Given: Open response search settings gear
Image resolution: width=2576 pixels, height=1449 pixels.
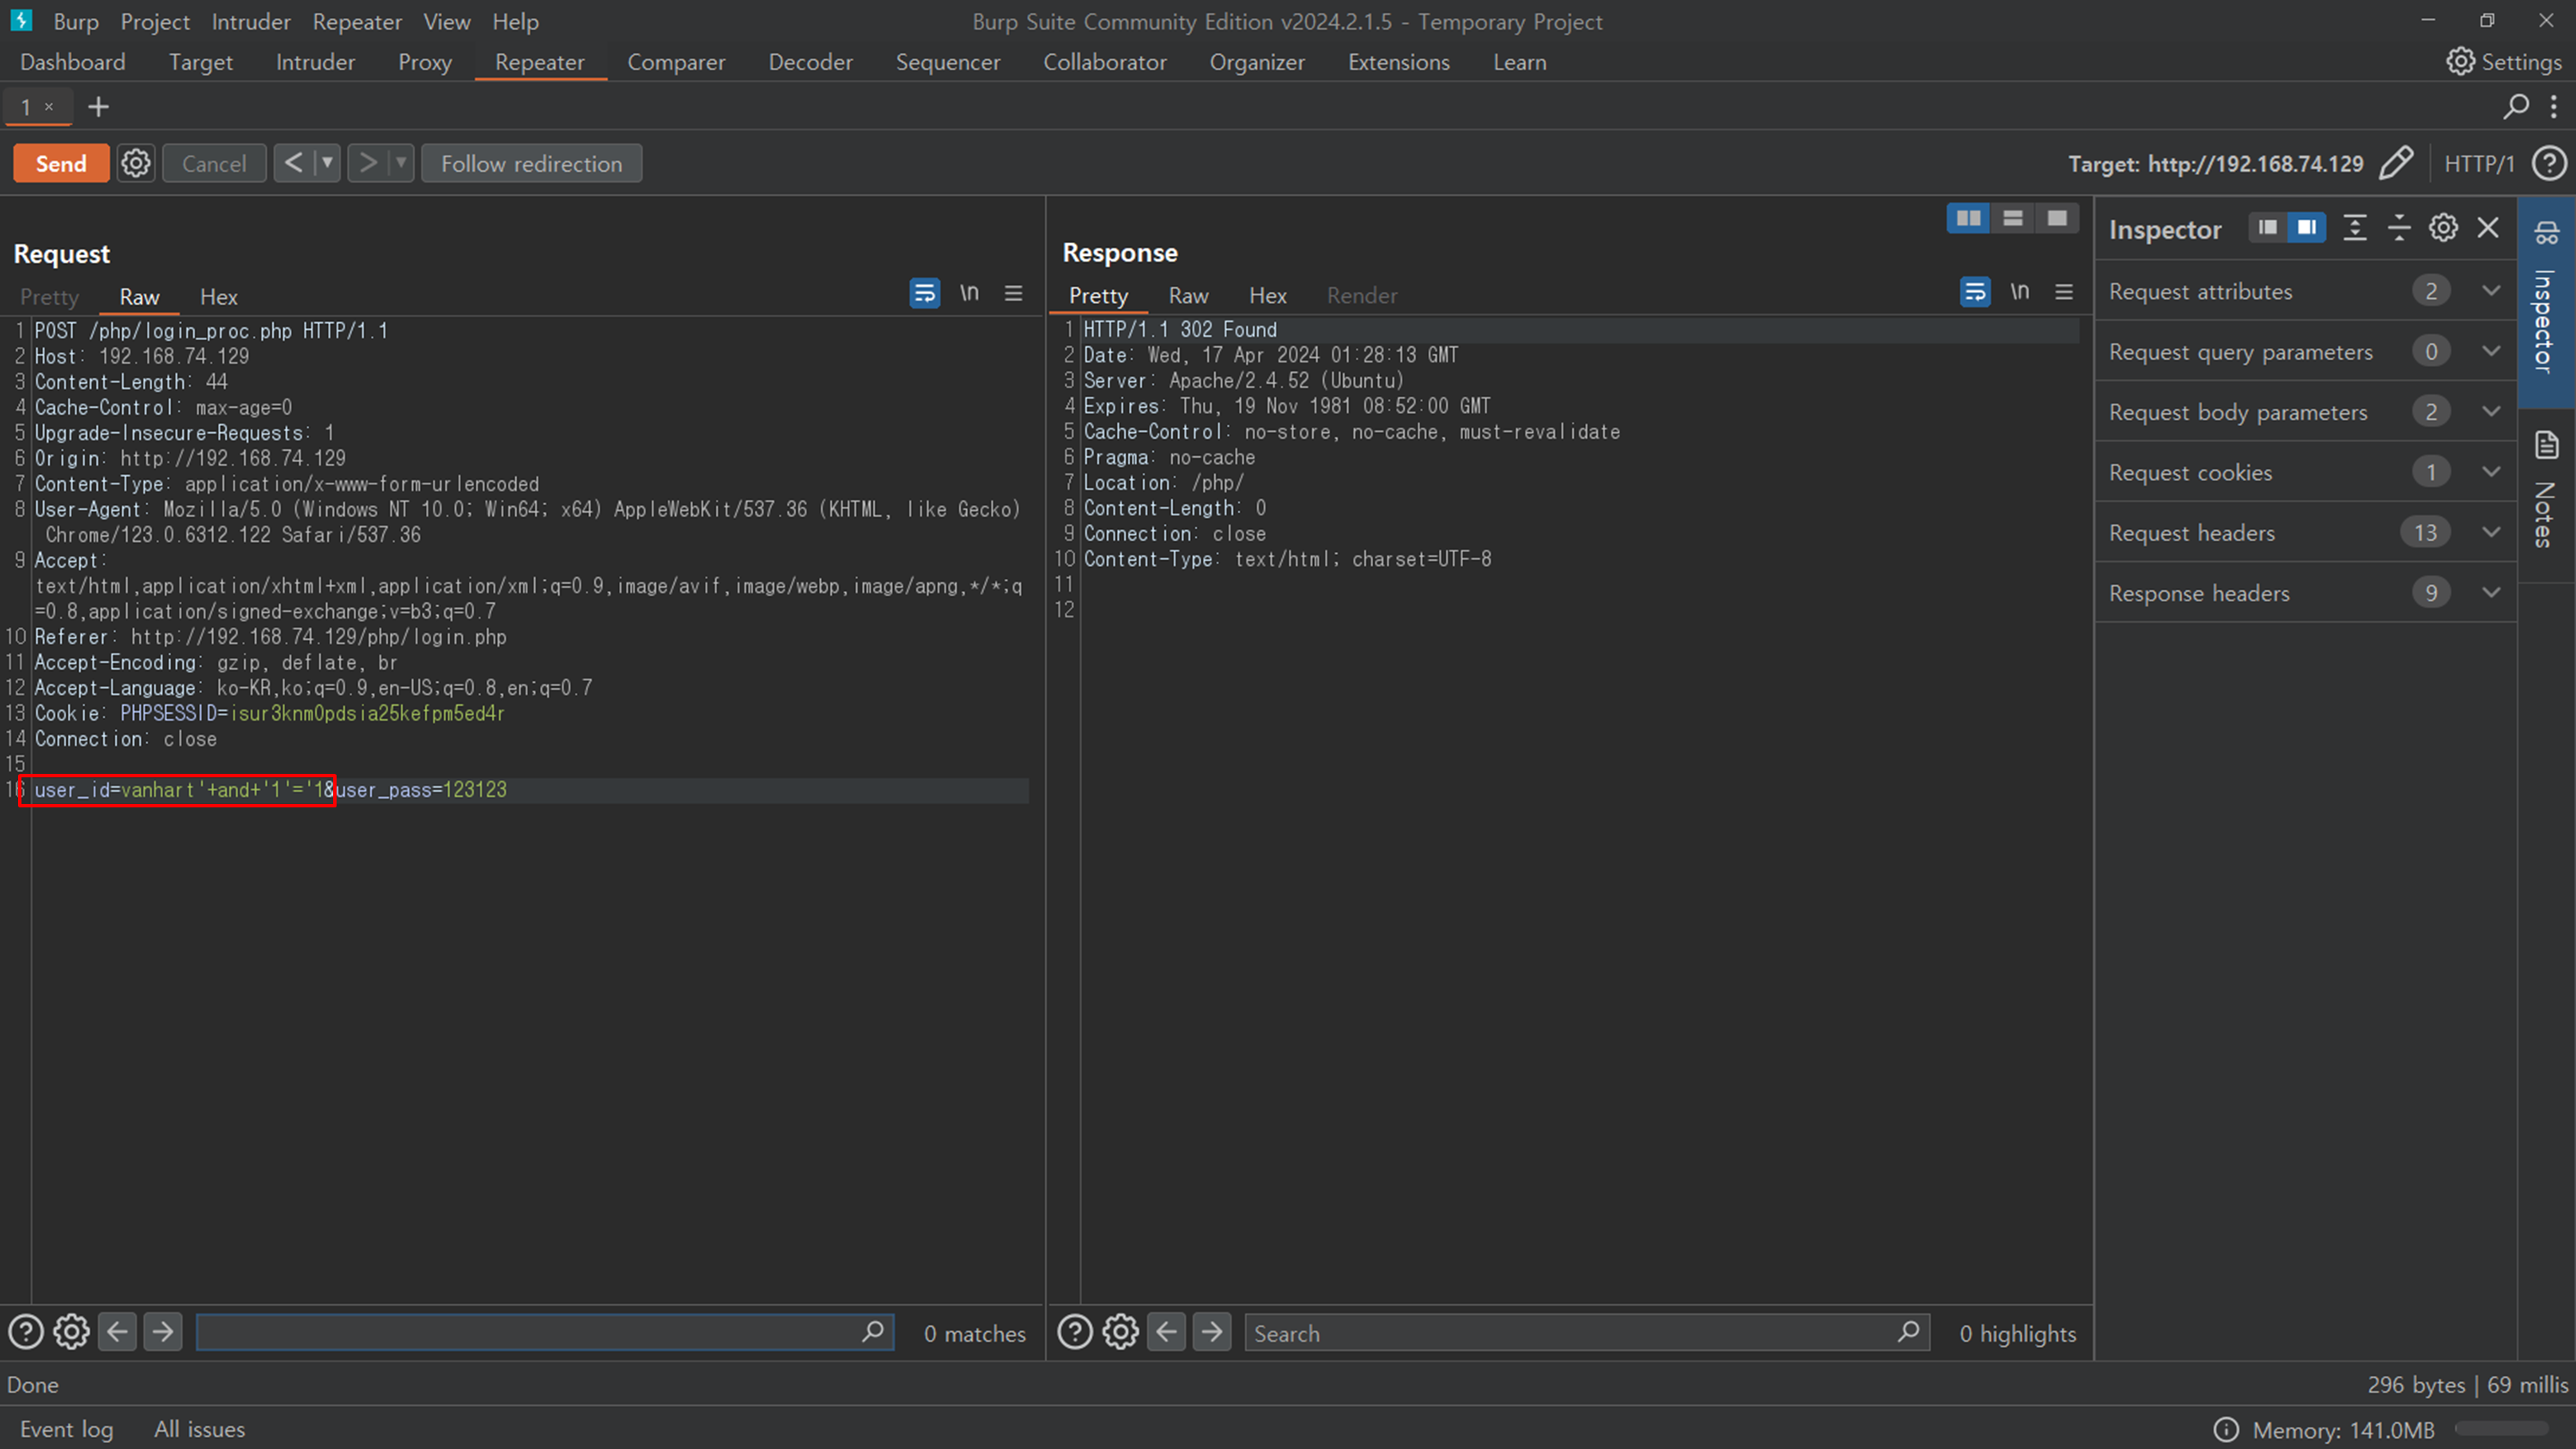Looking at the screenshot, I should (1120, 1332).
